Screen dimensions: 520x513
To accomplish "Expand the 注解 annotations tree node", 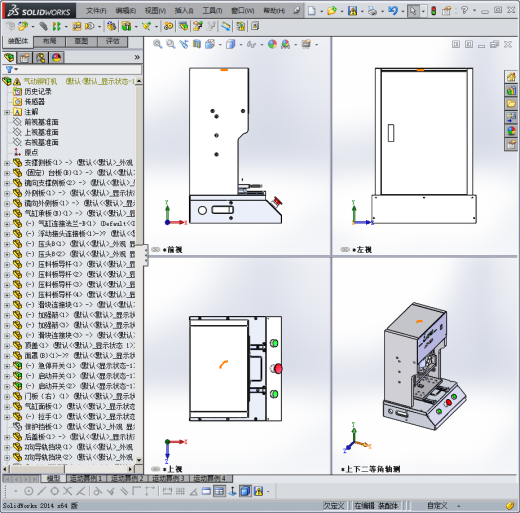I will (x=7, y=112).
